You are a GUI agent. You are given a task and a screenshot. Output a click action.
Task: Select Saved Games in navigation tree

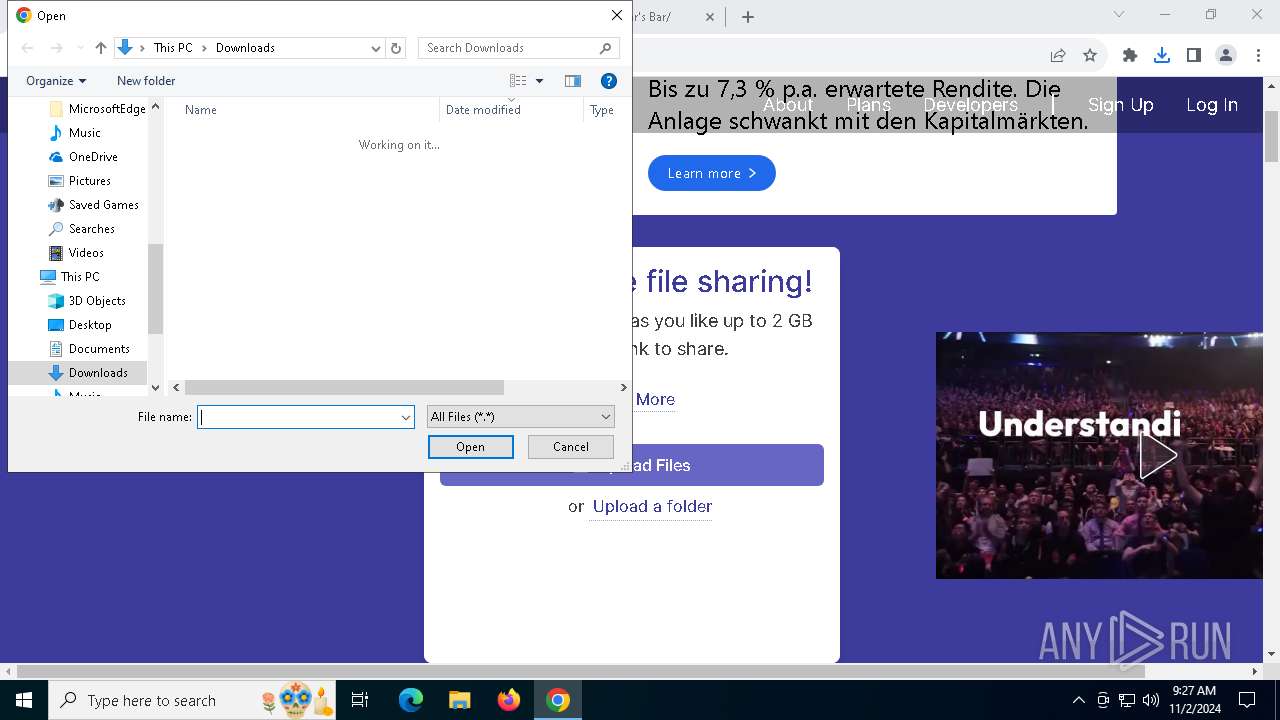(104, 205)
